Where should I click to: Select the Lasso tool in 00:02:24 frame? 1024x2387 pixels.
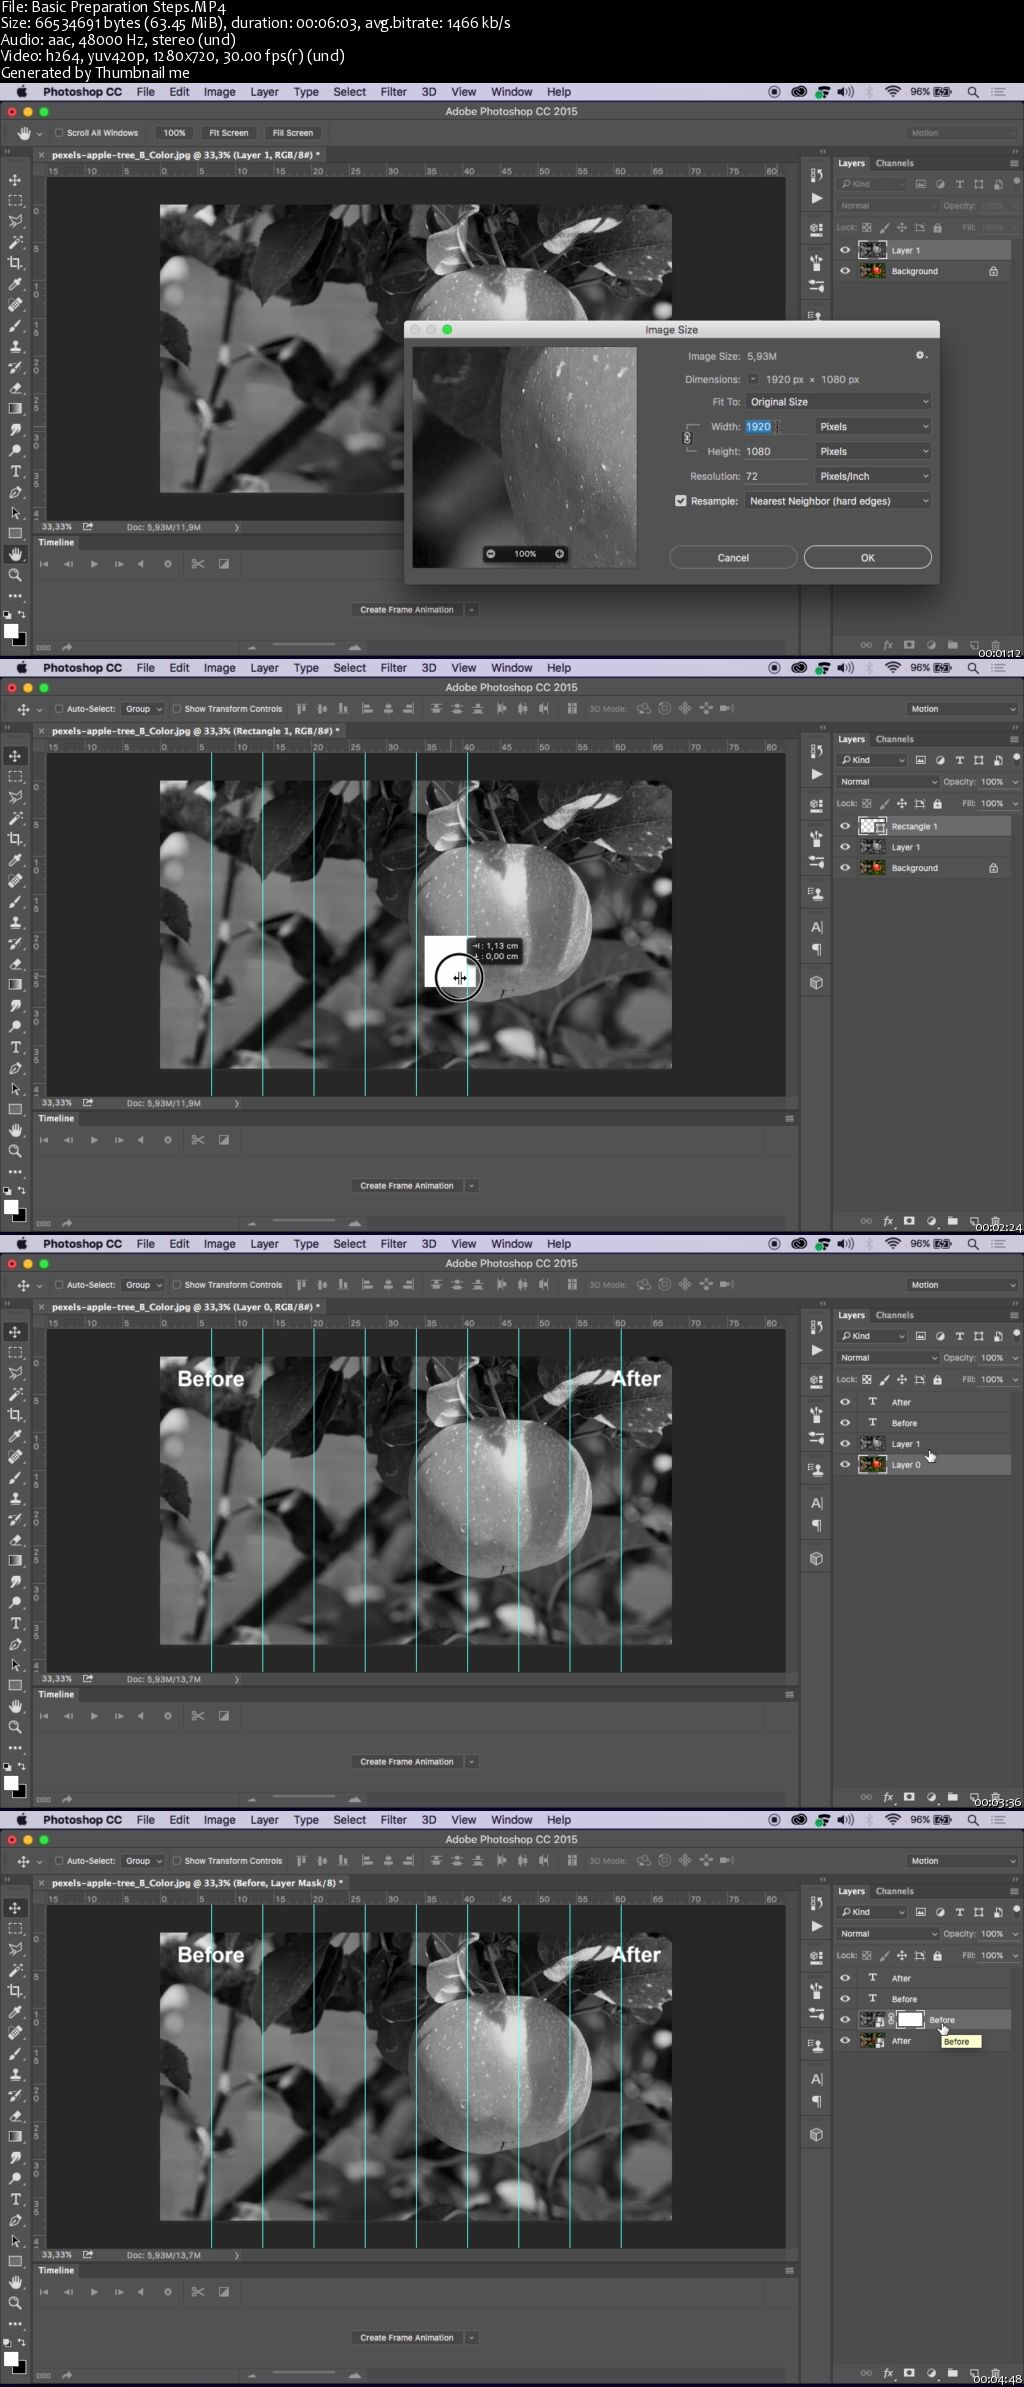15,798
